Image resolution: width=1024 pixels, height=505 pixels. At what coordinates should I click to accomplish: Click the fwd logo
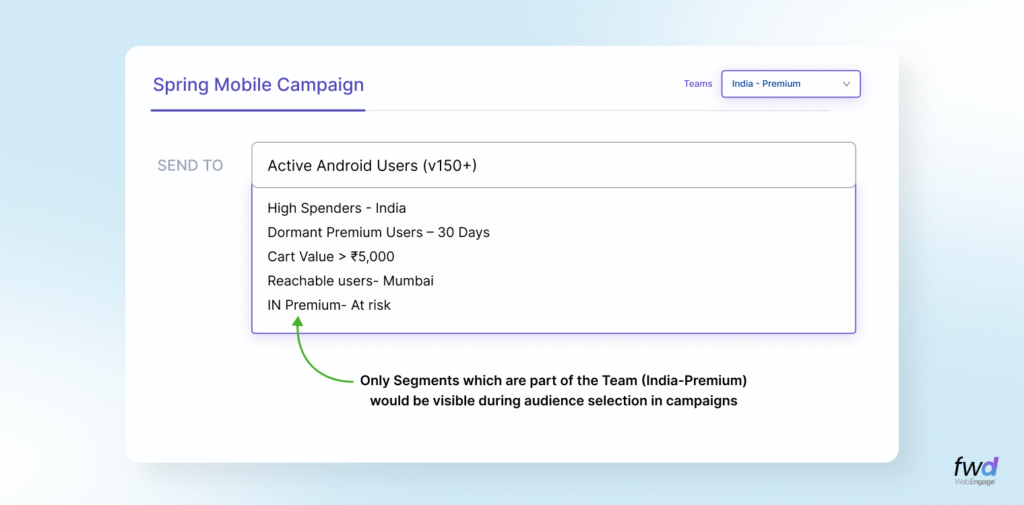[x=976, y=466]
